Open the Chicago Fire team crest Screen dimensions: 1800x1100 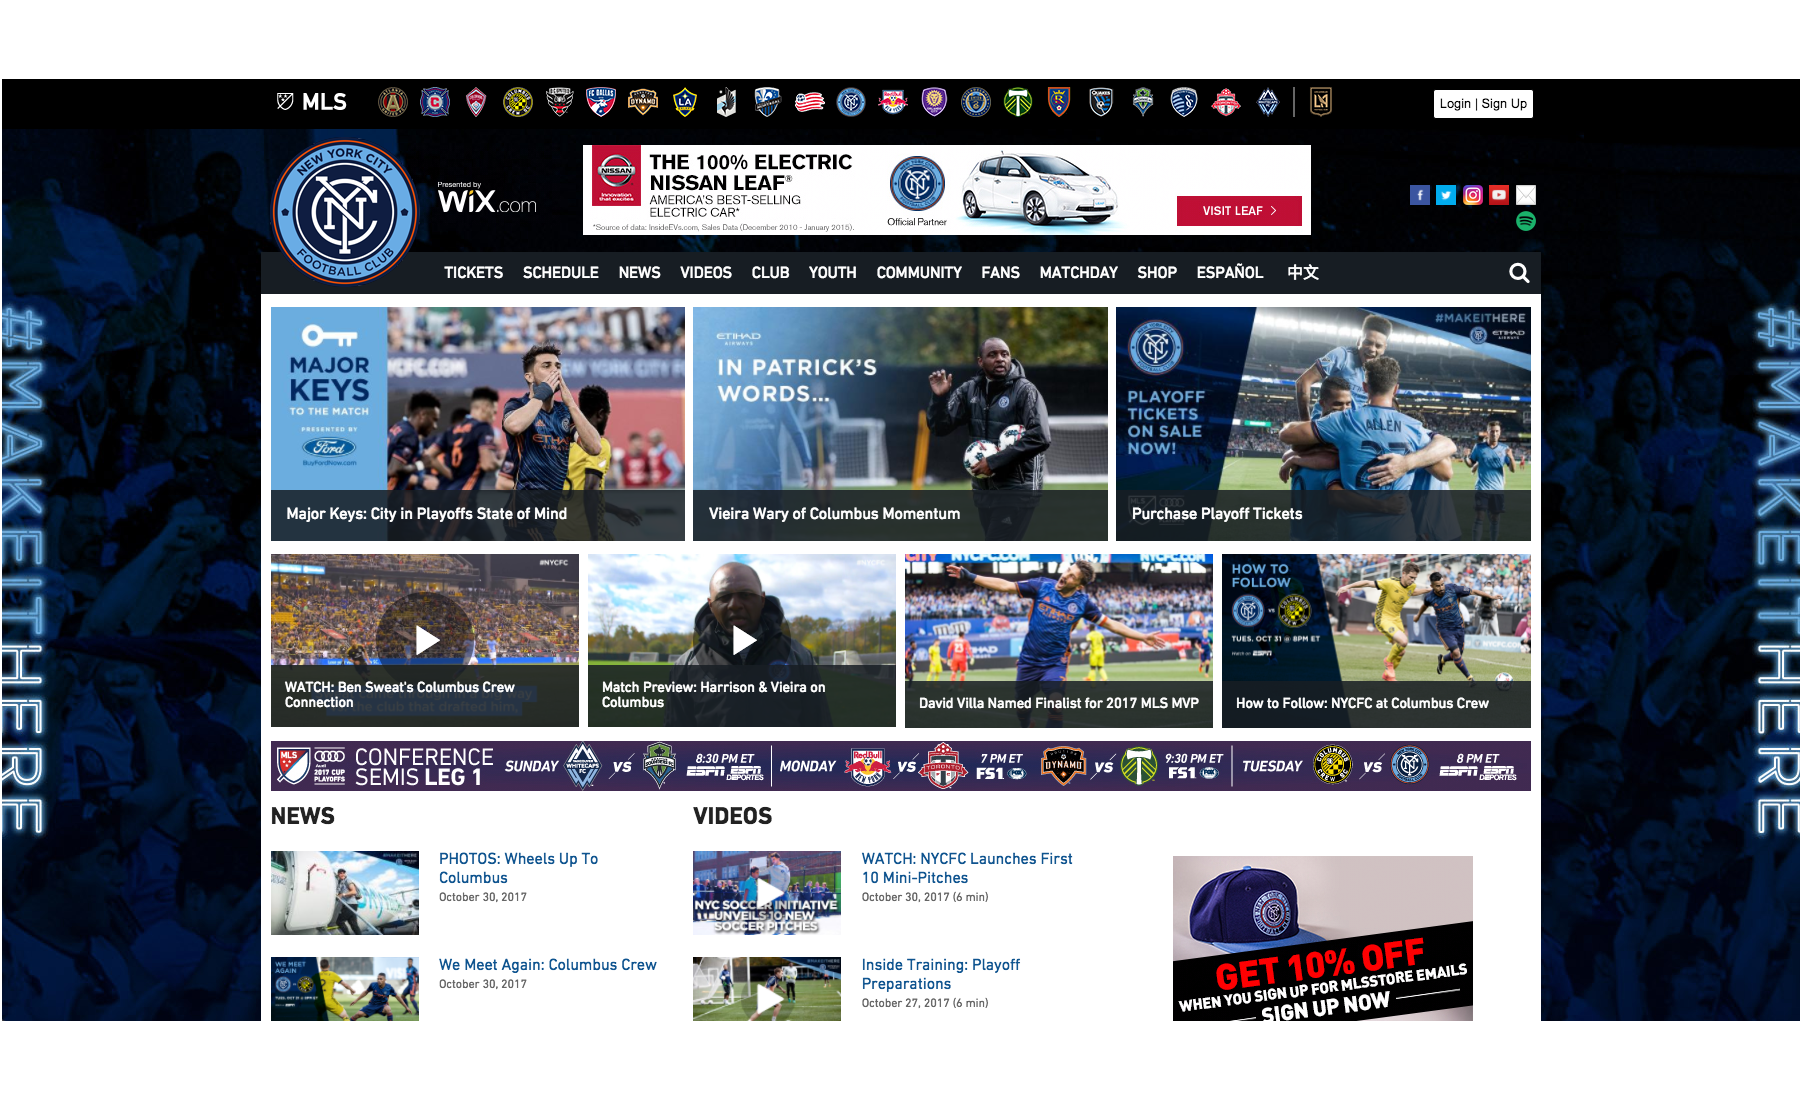[x=435, y=102]
